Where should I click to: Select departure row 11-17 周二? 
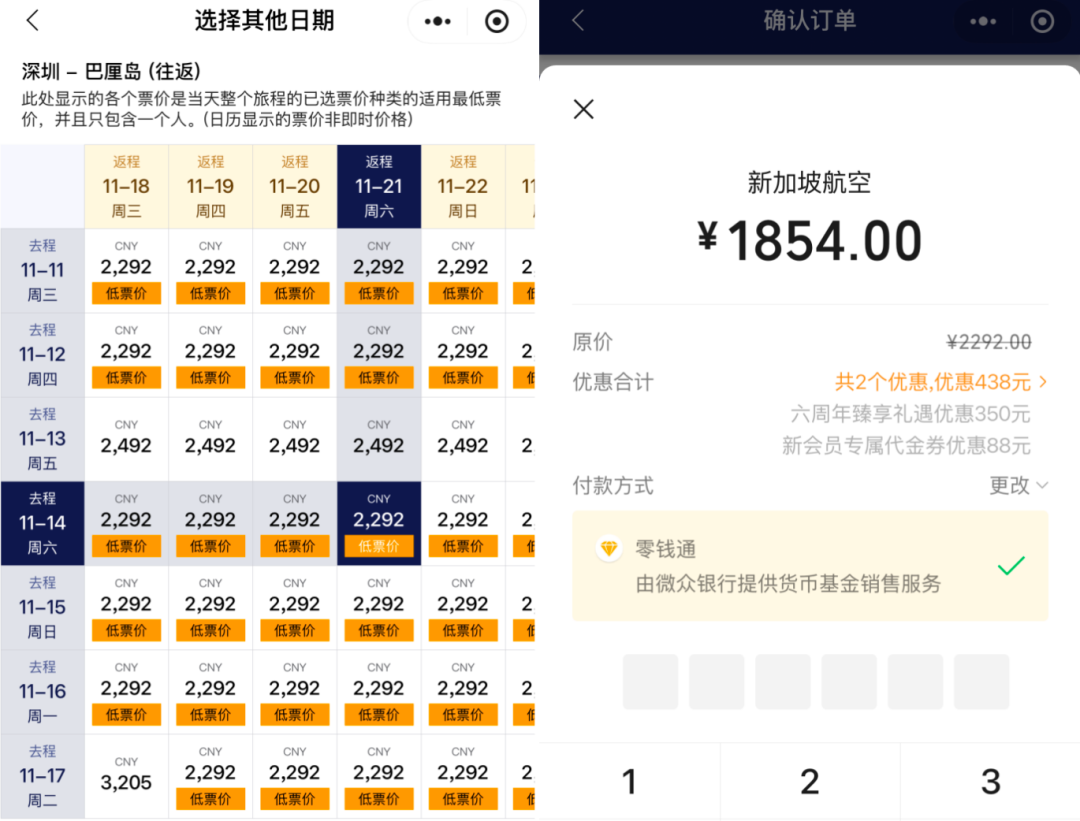(42, 776)
